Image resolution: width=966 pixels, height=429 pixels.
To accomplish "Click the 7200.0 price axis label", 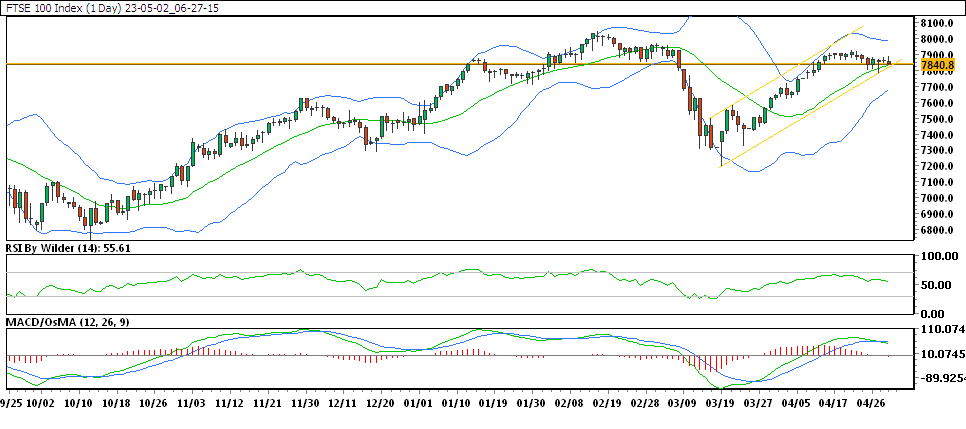I will click(937, 166).
